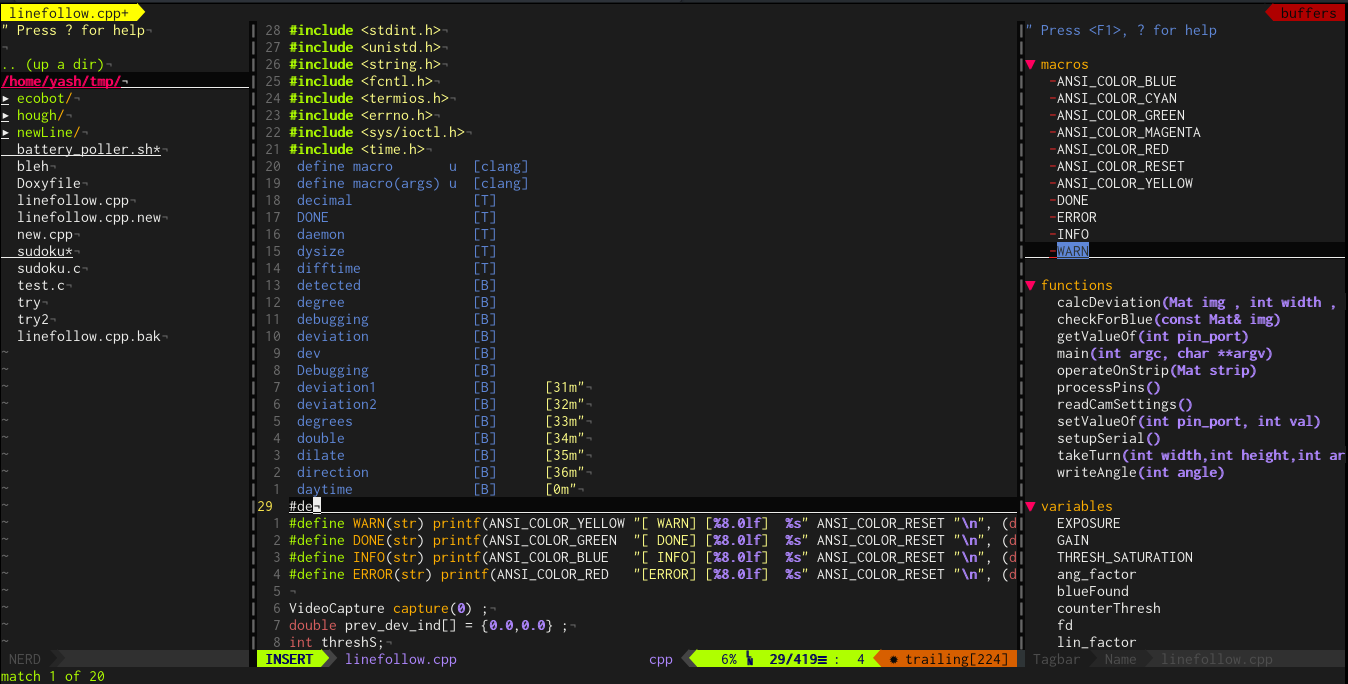The height and width of the screenshot is (684, 1348).
Task: Collapse the variables section triangle
Action: (1030, 506)
